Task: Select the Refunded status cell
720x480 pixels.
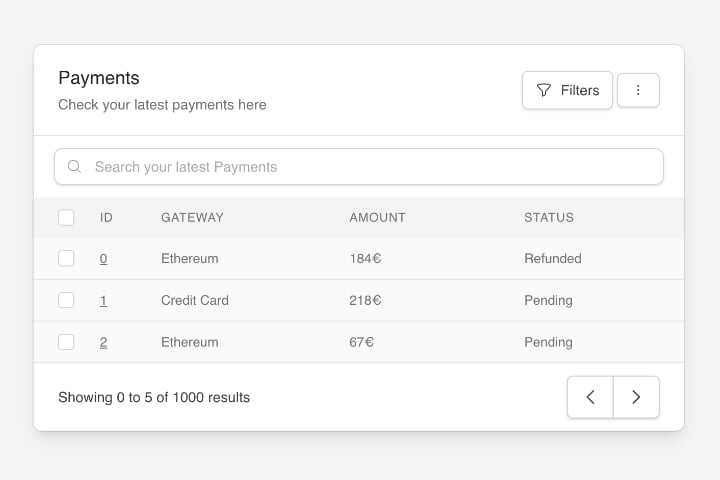Action: coord(552,258)
